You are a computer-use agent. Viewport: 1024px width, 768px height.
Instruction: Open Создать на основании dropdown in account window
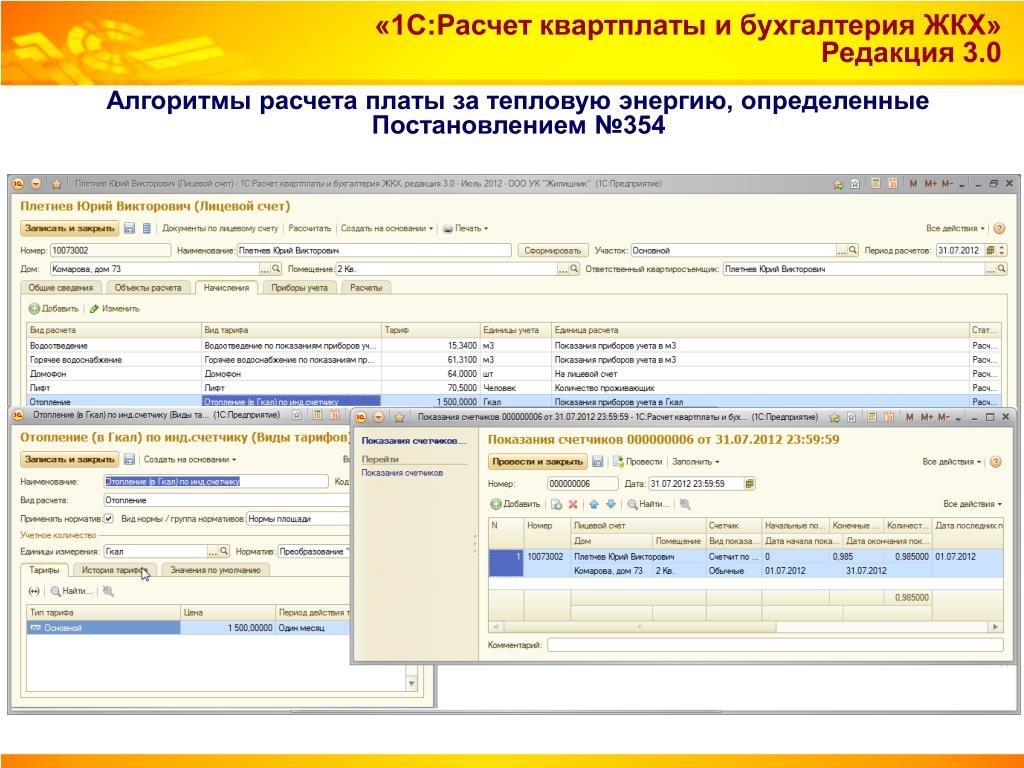pos(387,228)
